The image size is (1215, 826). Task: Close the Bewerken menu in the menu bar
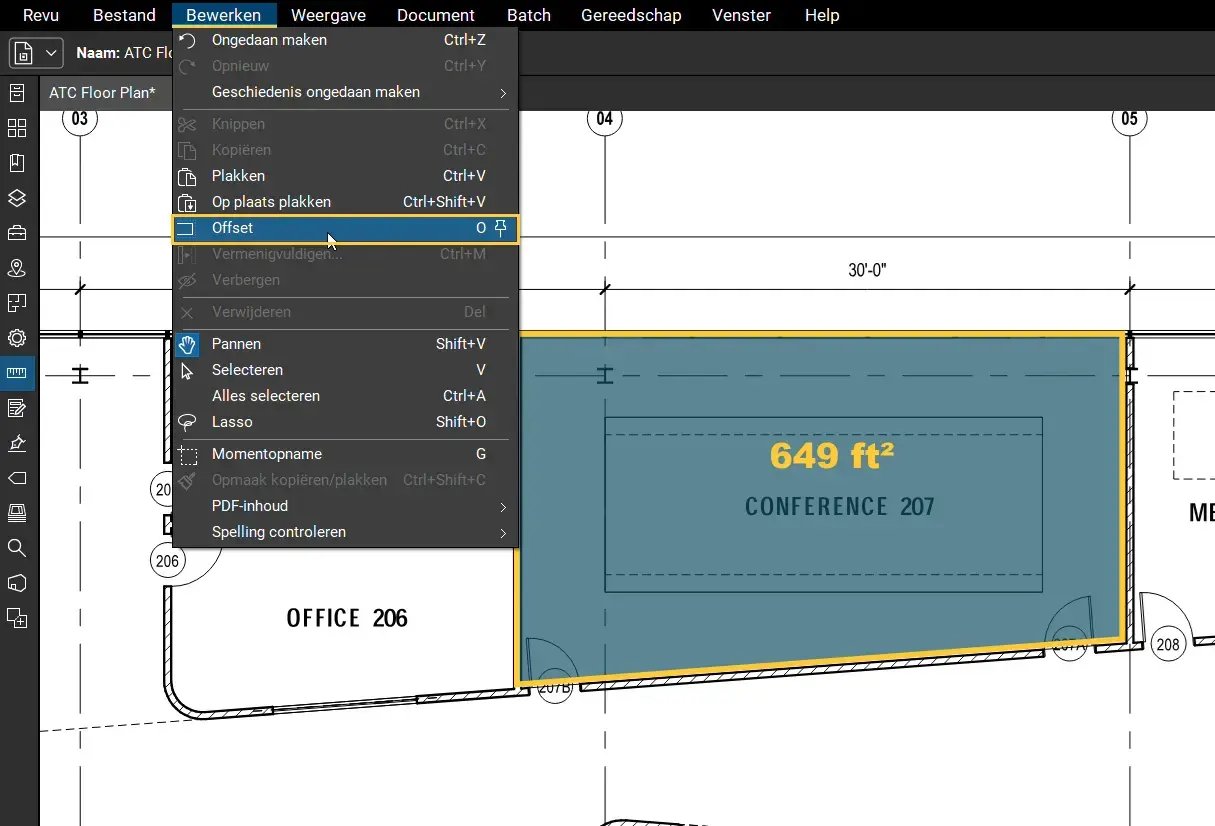pyautogui.click(x=223, y=15)
